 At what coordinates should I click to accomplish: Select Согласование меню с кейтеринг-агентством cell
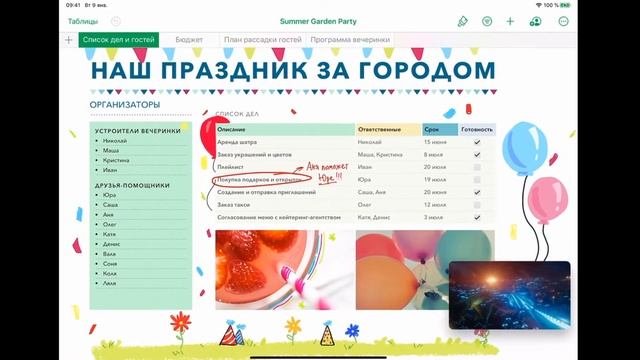coord(285,218)
